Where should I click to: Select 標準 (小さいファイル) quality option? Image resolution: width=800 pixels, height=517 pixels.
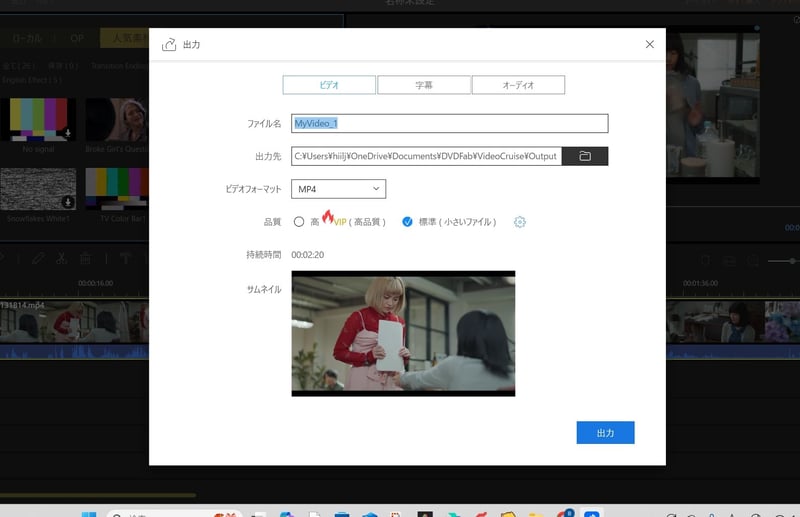click(x=407, y=222)
